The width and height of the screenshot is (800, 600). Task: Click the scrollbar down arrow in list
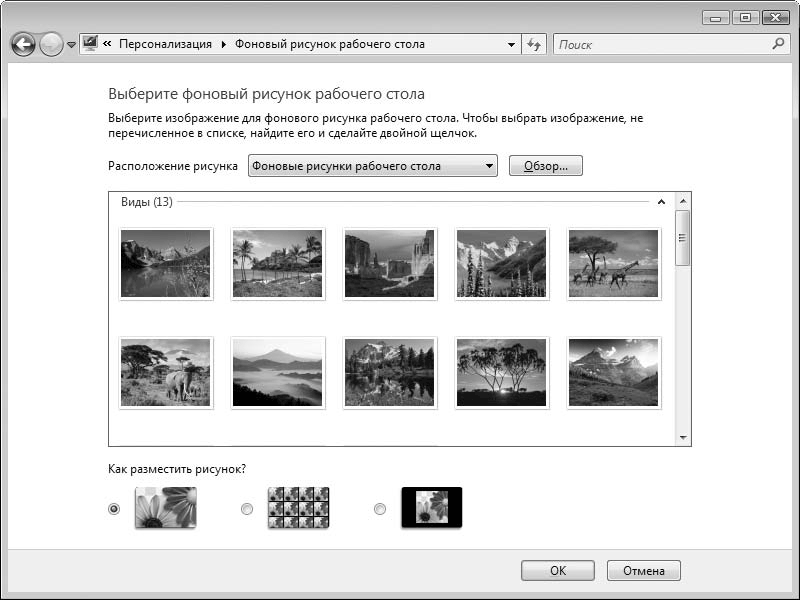click(683, 437)
